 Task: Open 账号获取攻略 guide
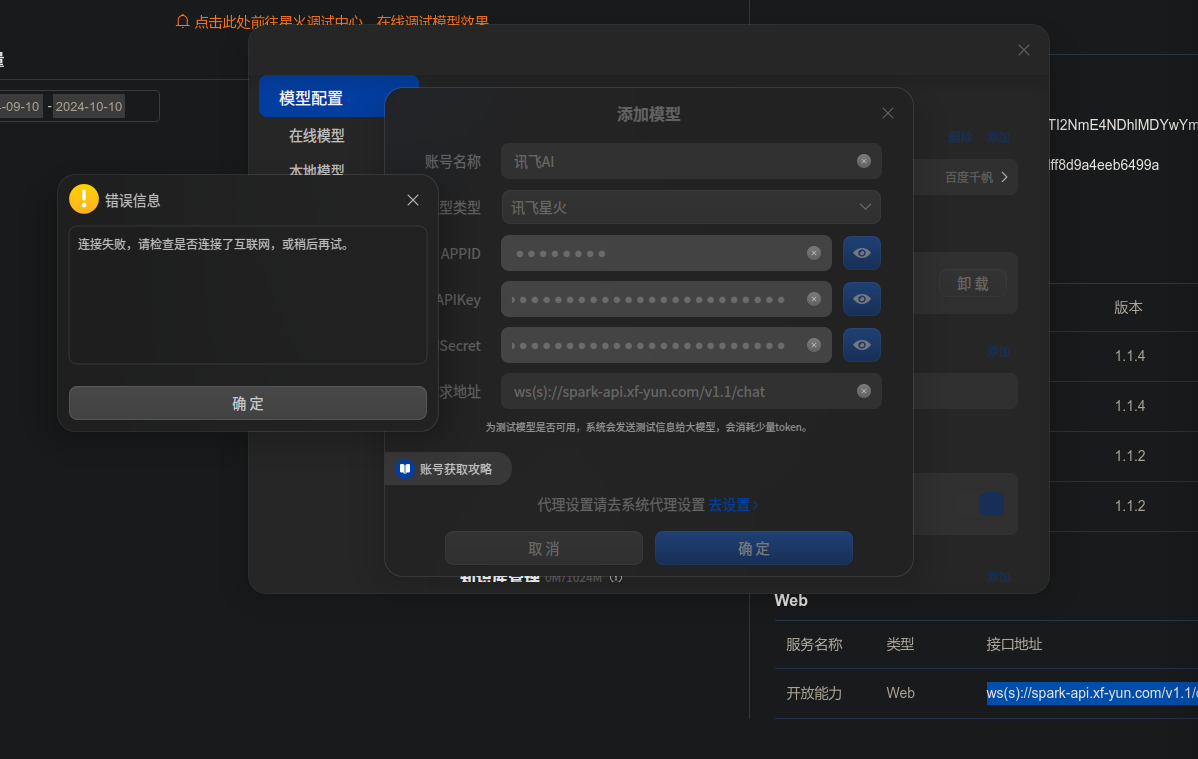click(448, 469)
